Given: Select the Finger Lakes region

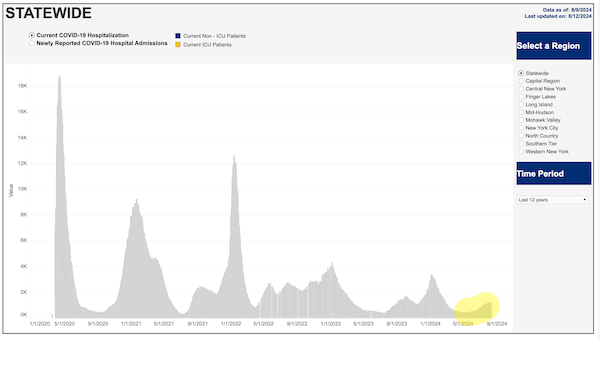Looking at the screenshot, I should 521,96.
